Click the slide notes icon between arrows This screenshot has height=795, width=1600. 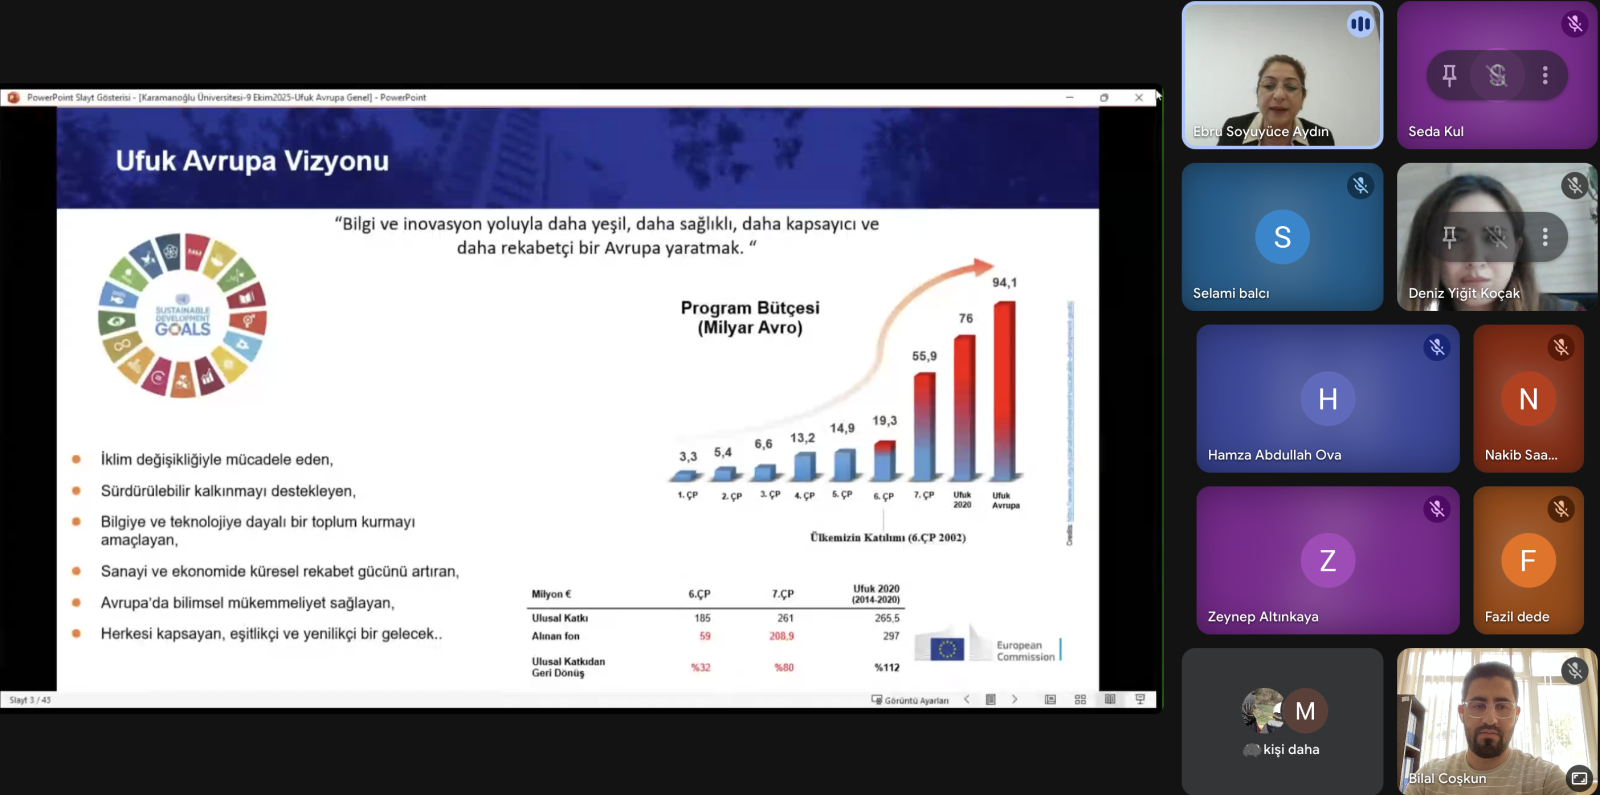click(x=990, y=700)
